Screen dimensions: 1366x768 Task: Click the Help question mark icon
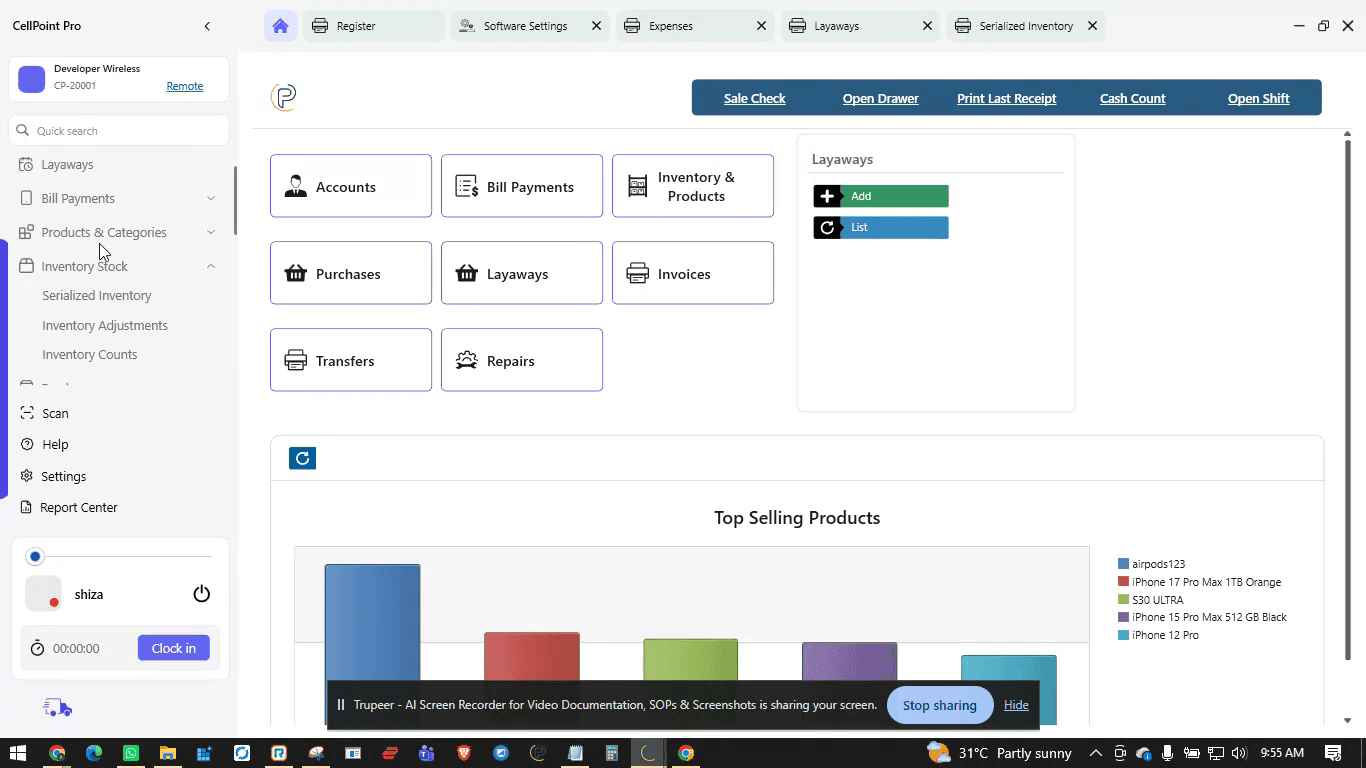[x=27, y=444]
